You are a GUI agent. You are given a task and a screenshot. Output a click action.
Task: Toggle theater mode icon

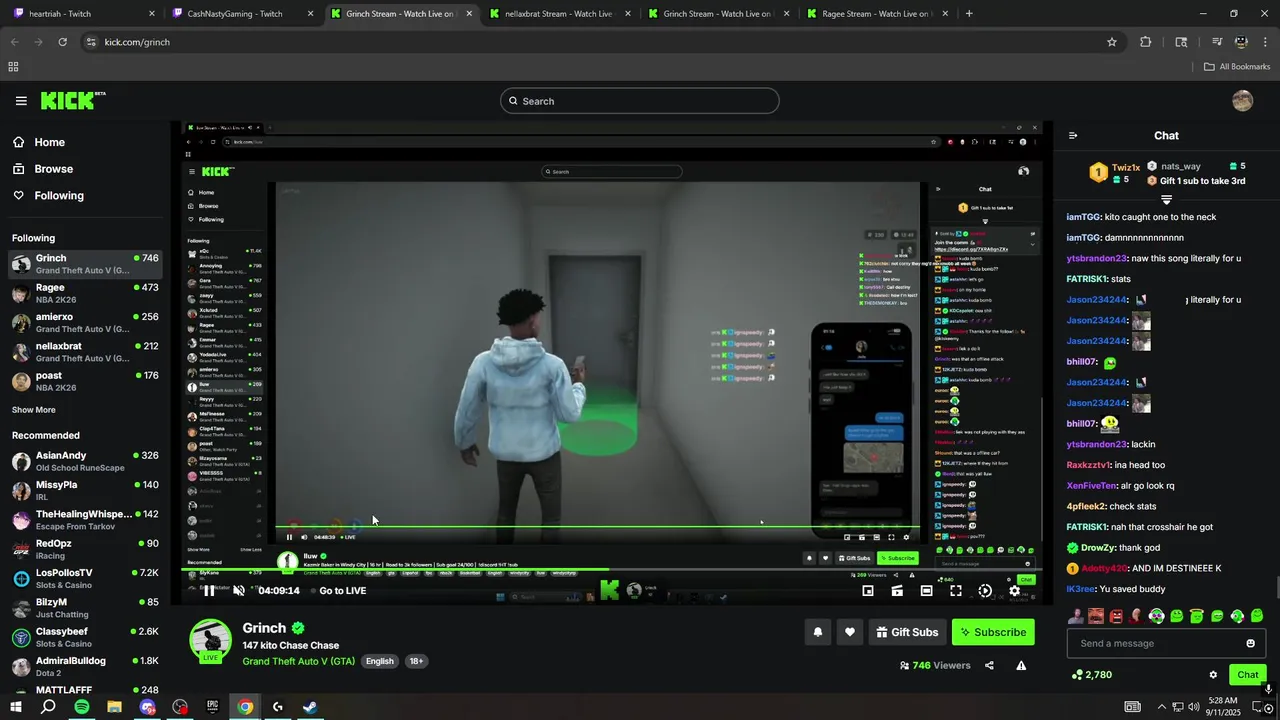tap(926, 591)
